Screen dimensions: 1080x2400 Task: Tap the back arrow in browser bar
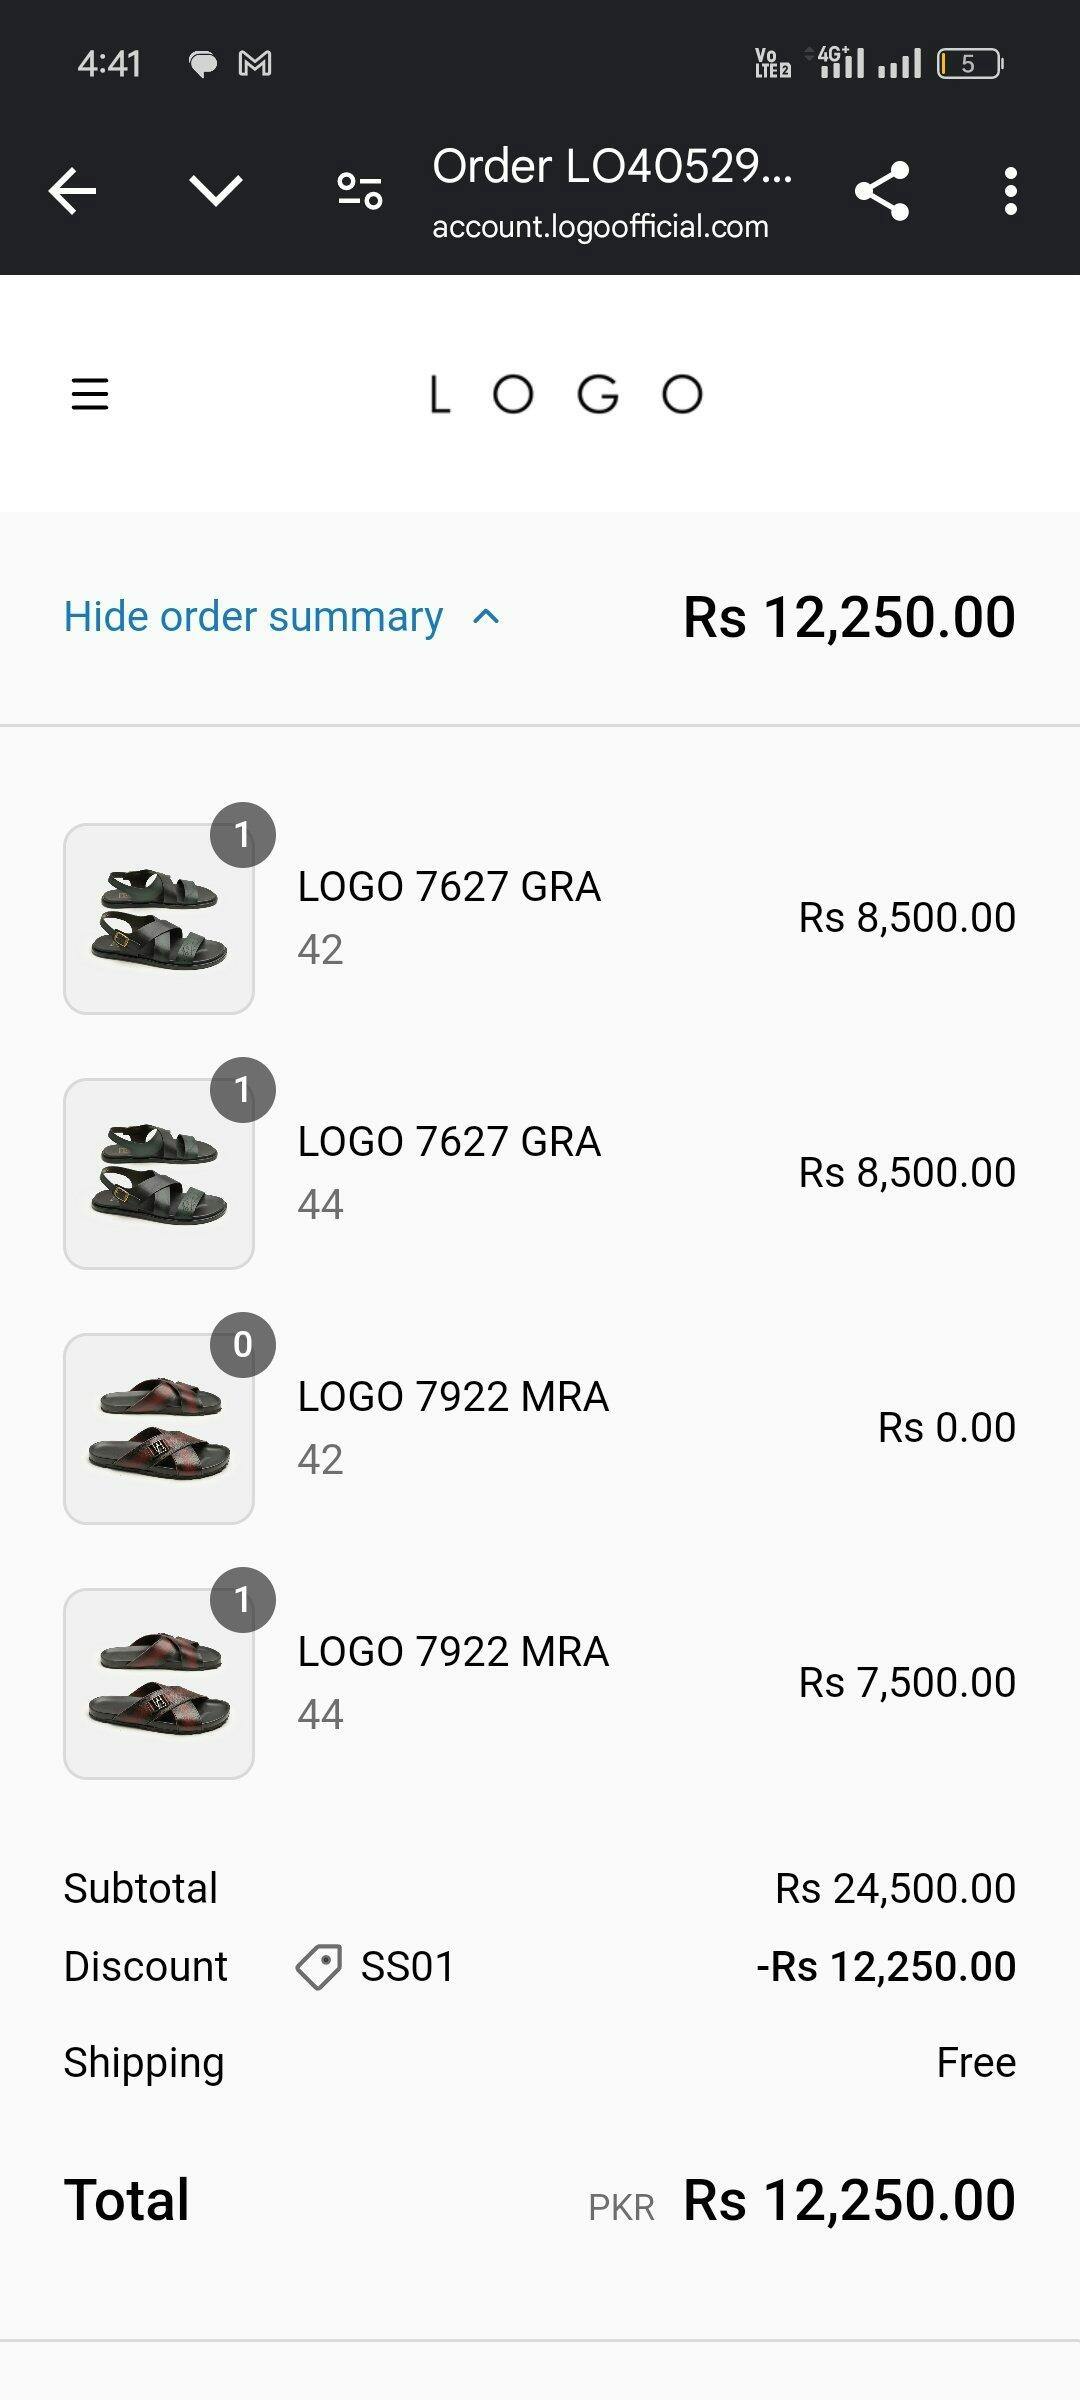pos(72,190)
